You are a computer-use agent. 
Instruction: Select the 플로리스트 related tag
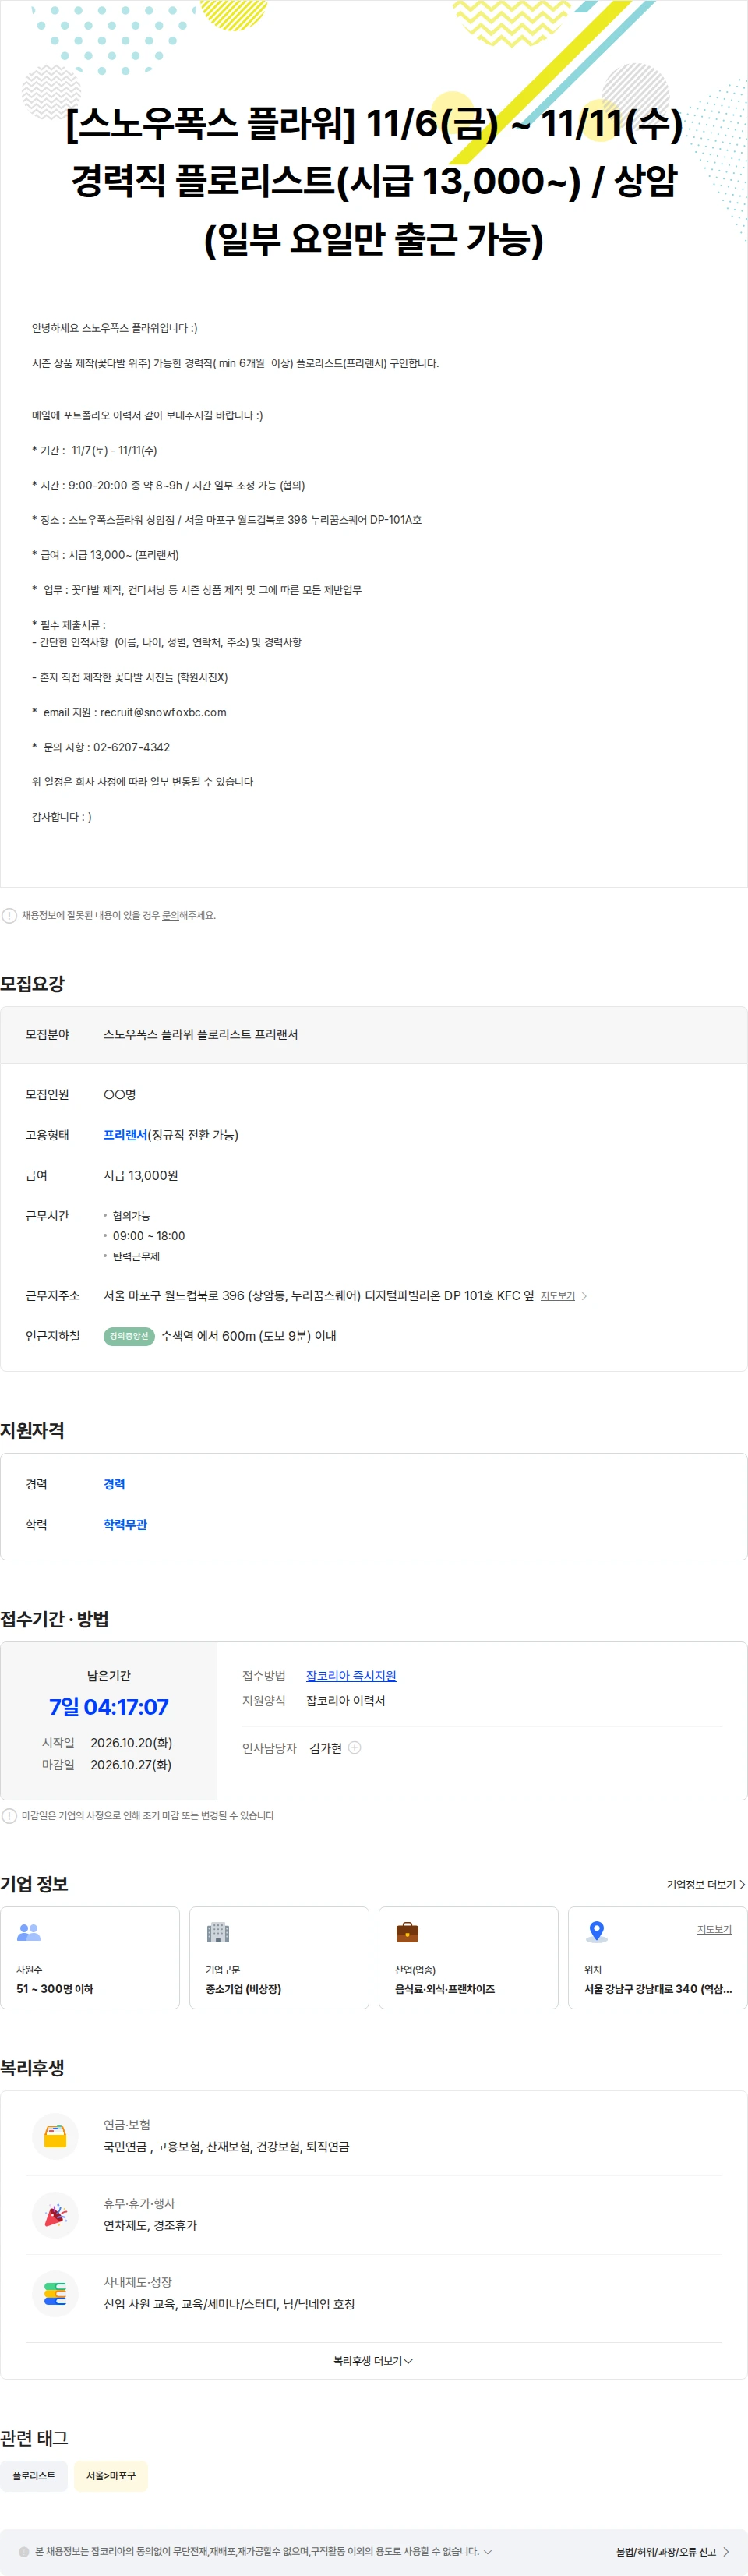click(x=34, y=2475)
